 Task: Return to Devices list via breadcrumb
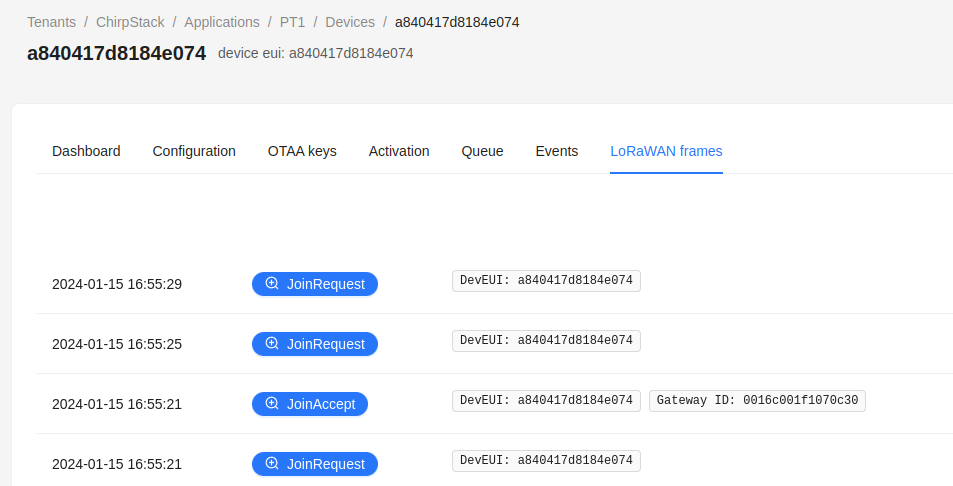[x=350, y=22]
